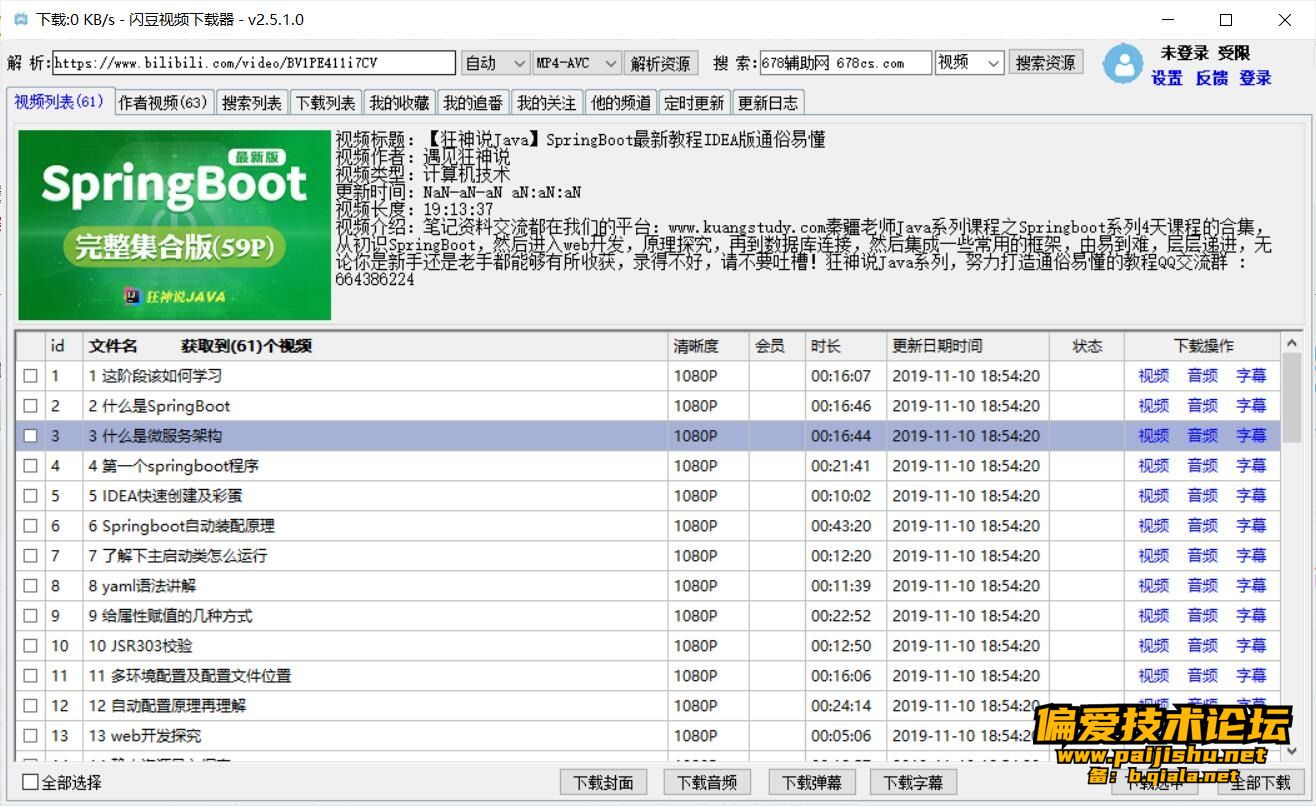
Task: Open the 更新日志 tab
Action: point(768,103)
